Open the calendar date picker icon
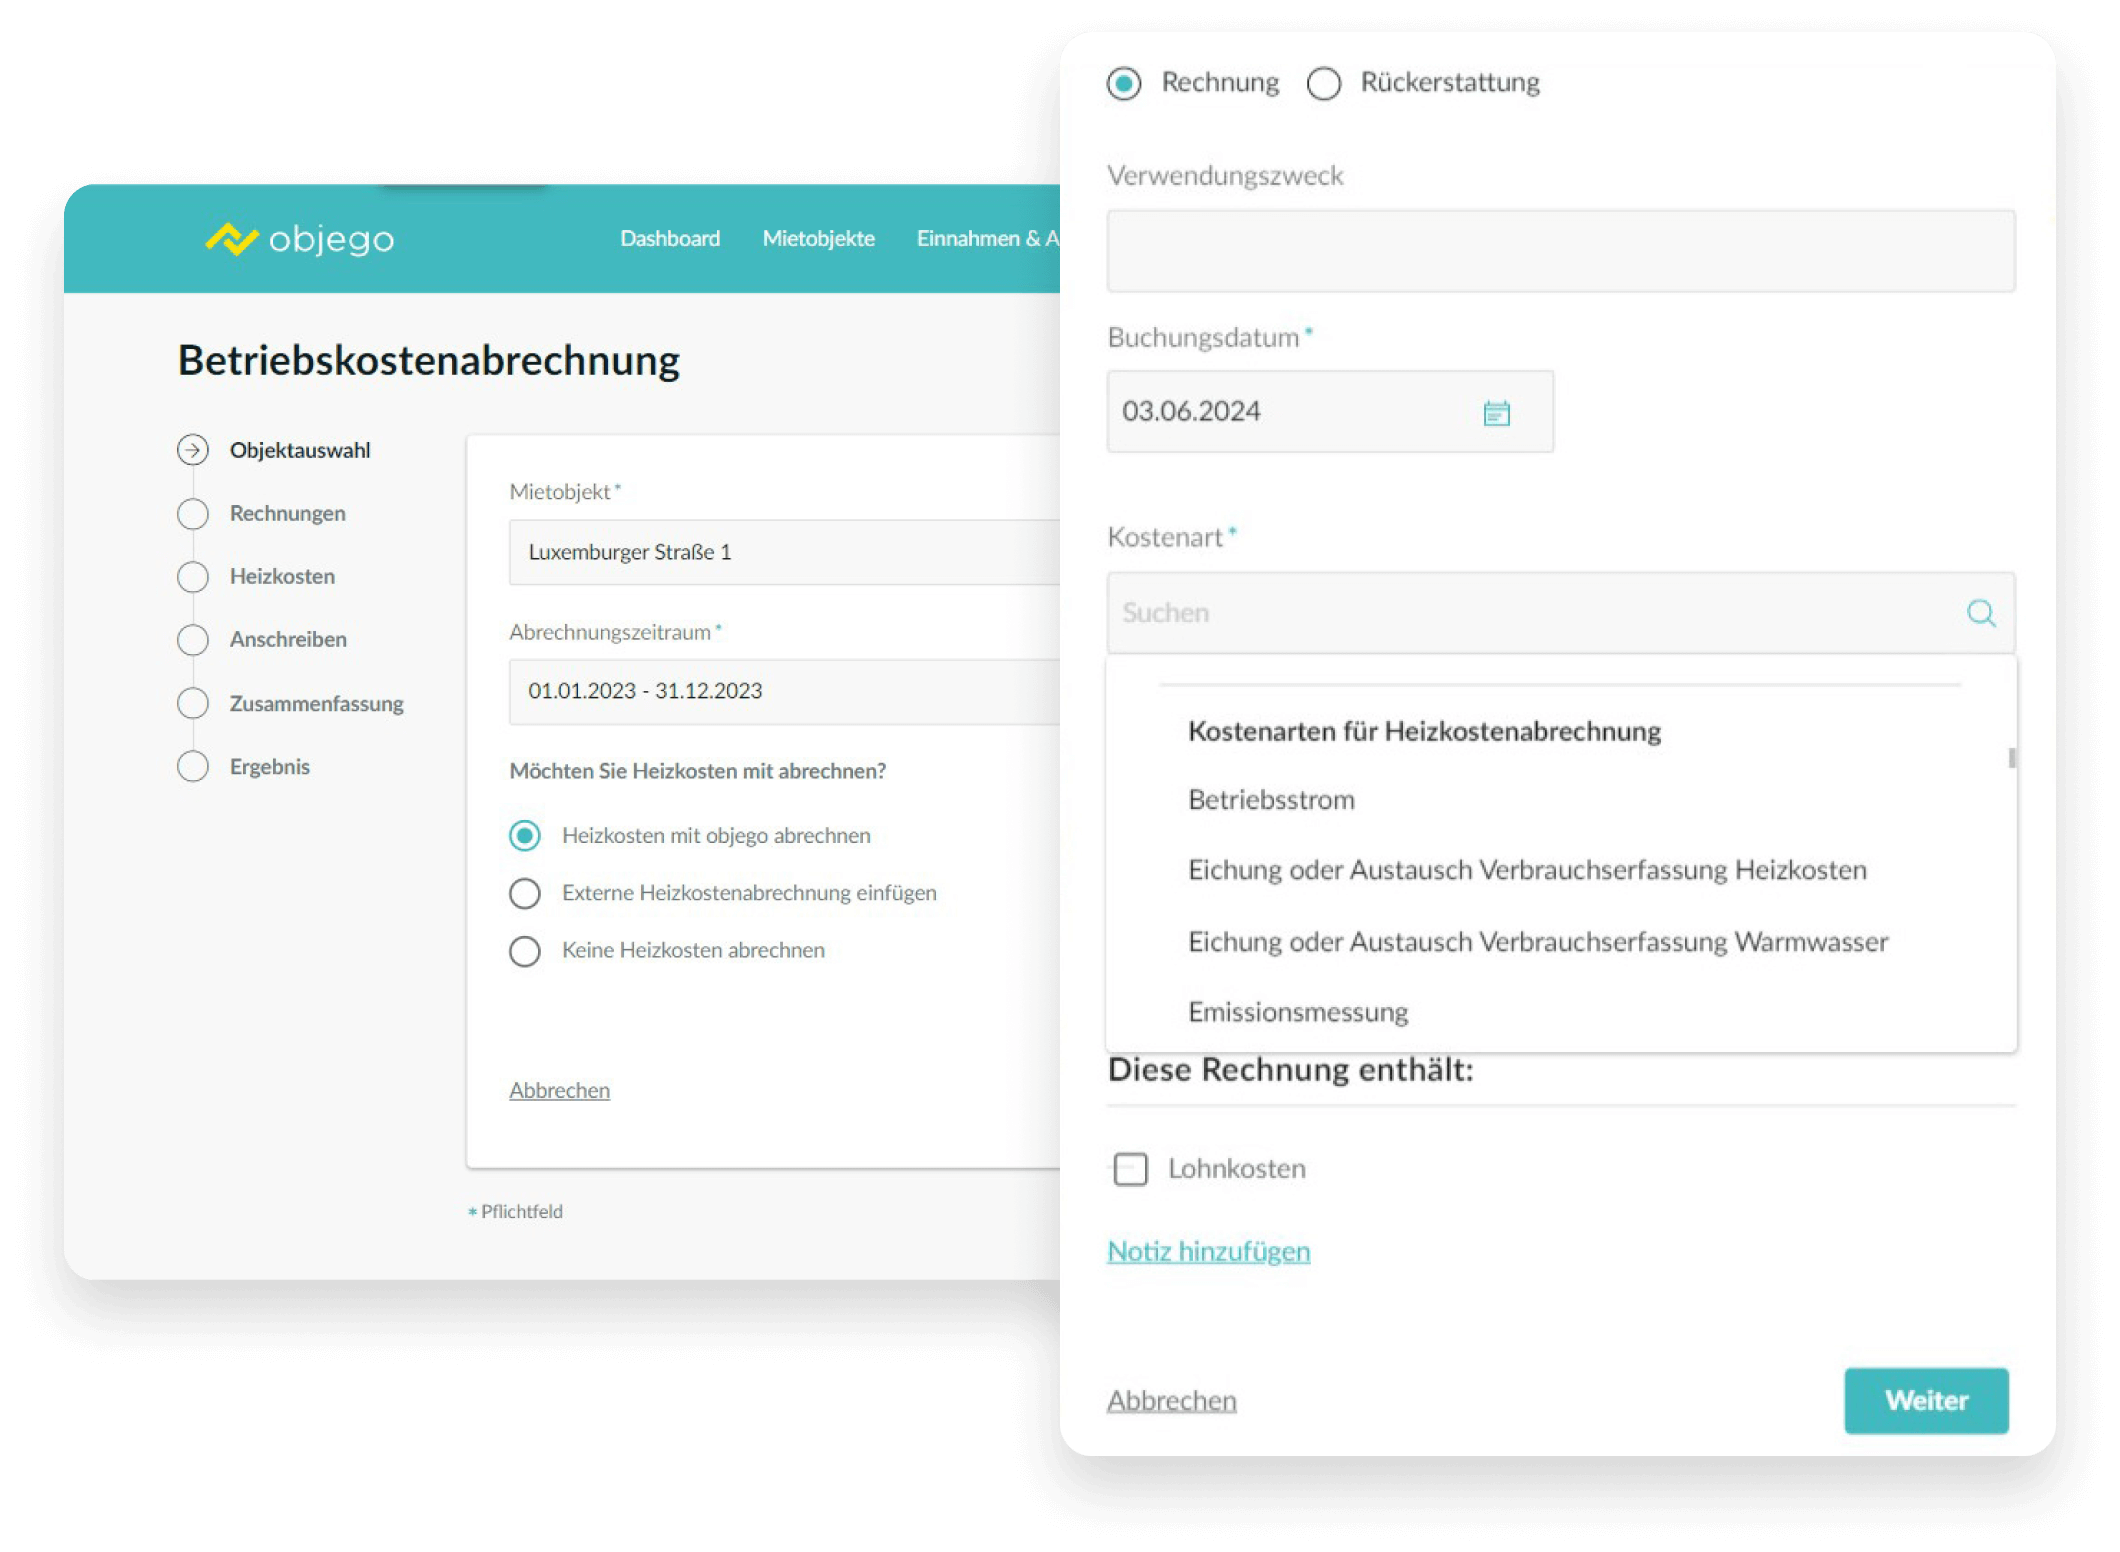2120x1552 pixels. pos(1496,412)
